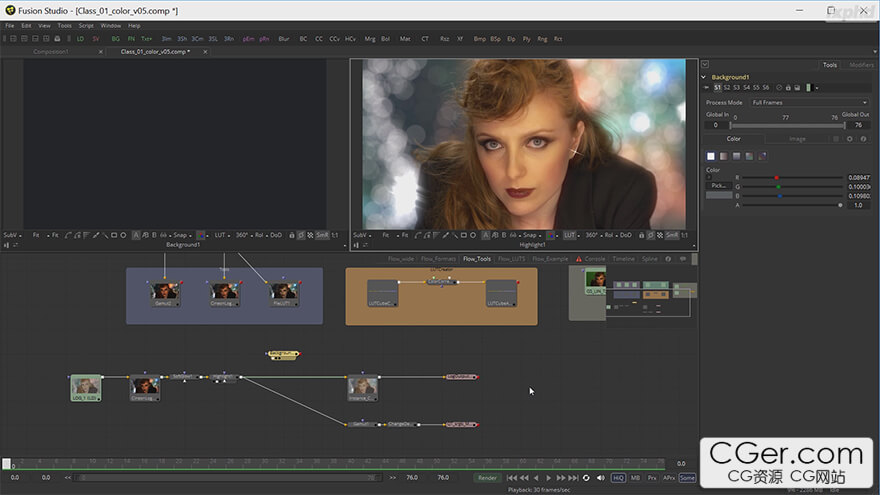Toggle Prx proxy mode

click(x=652, y=478)
